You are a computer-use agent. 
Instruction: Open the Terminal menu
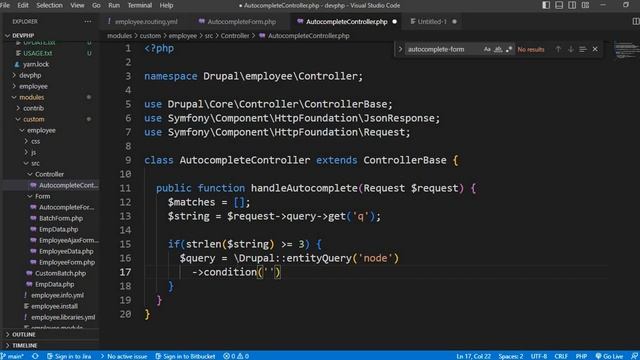(140, 5)
